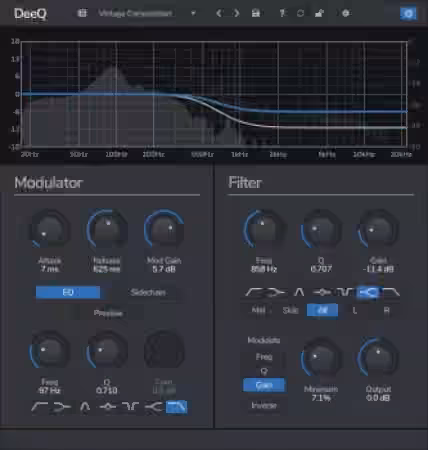Switch modulator source to Sidechain

tap(148, 292)
